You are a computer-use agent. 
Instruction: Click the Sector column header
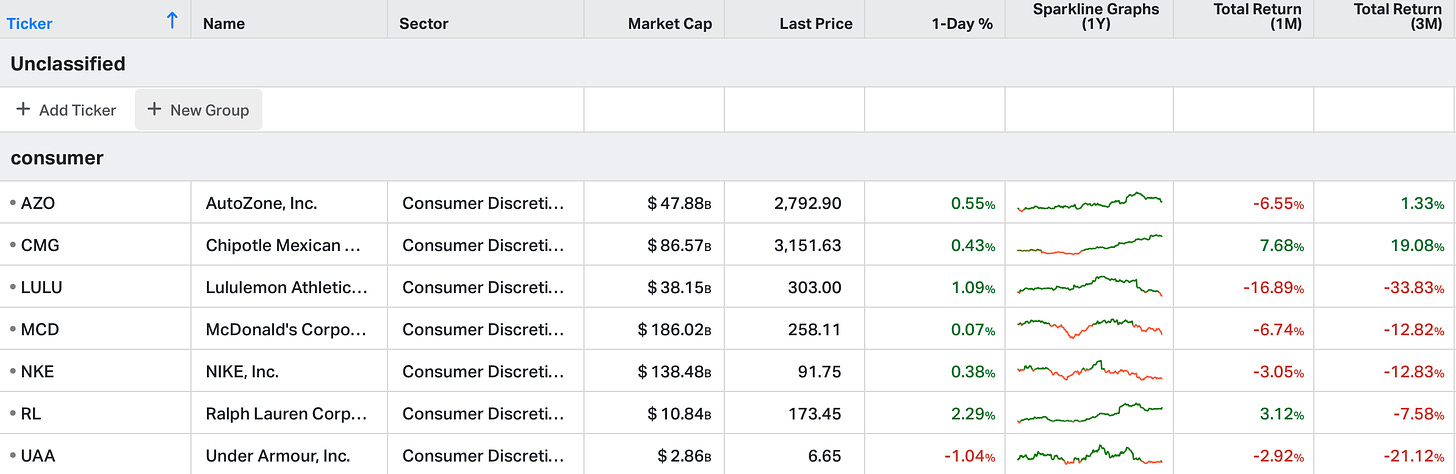pyautogui.click(x=423, y=23)
